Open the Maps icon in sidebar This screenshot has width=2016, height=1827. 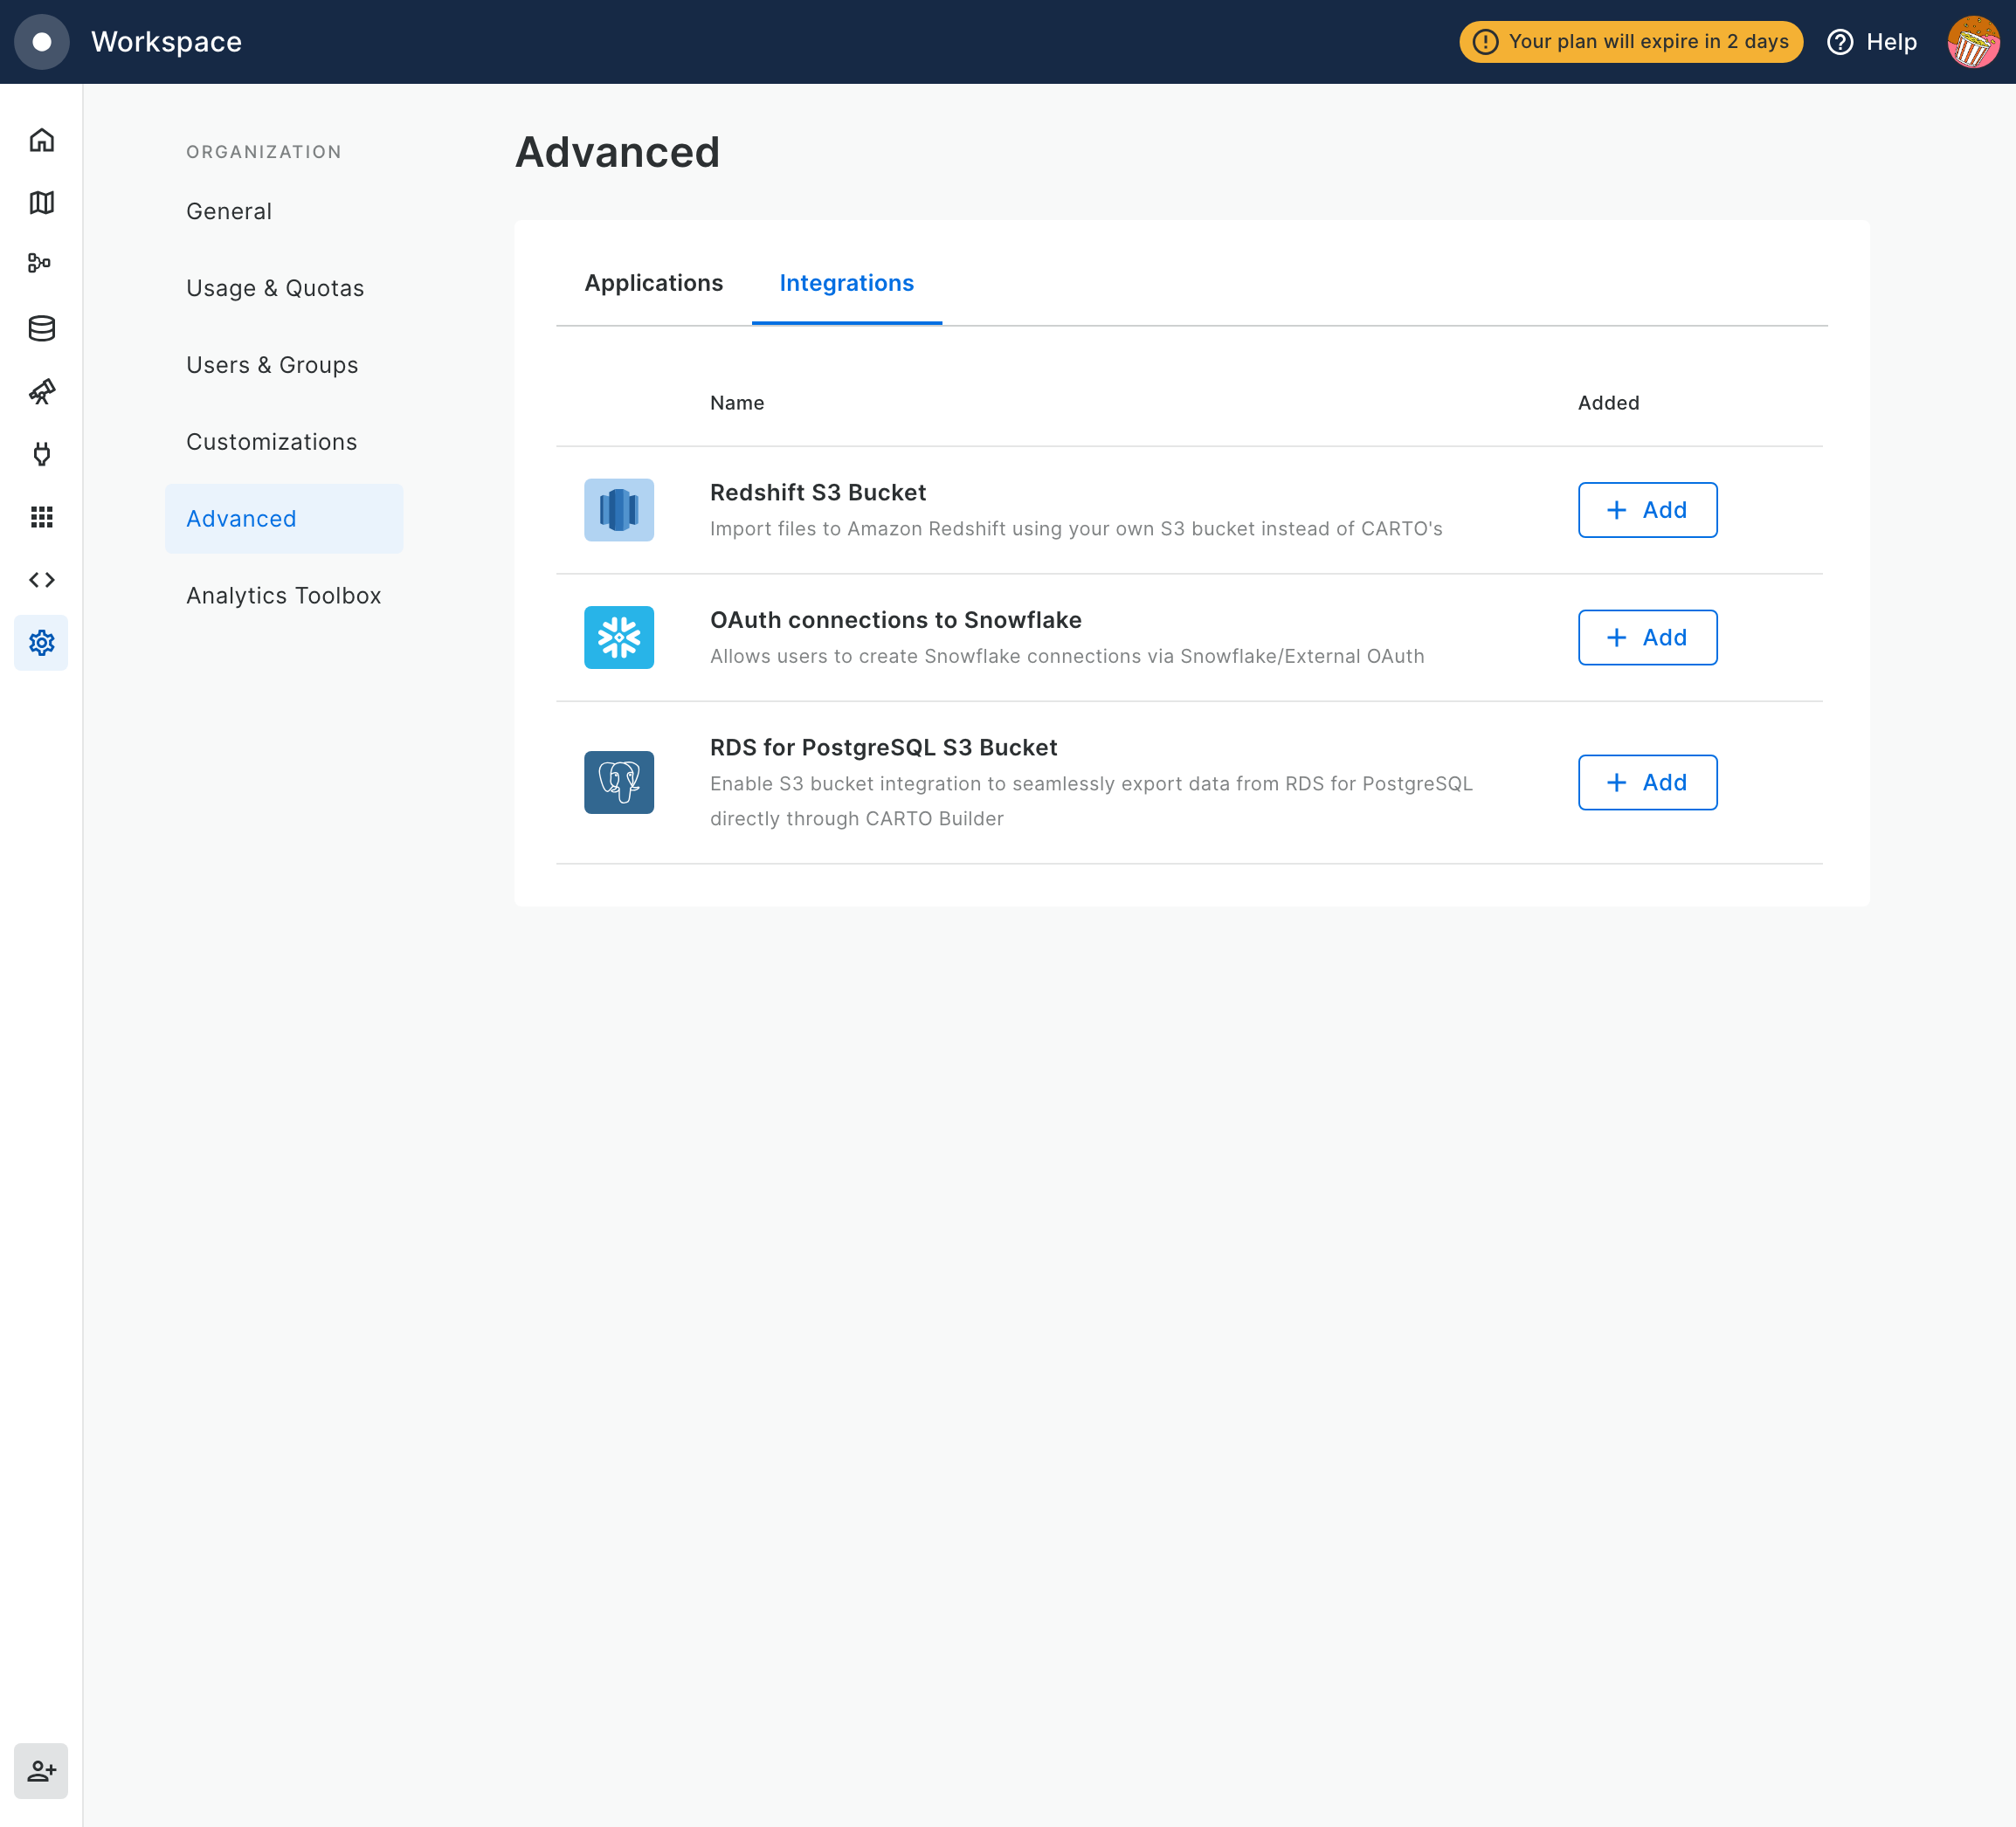[x=41, y=203]
